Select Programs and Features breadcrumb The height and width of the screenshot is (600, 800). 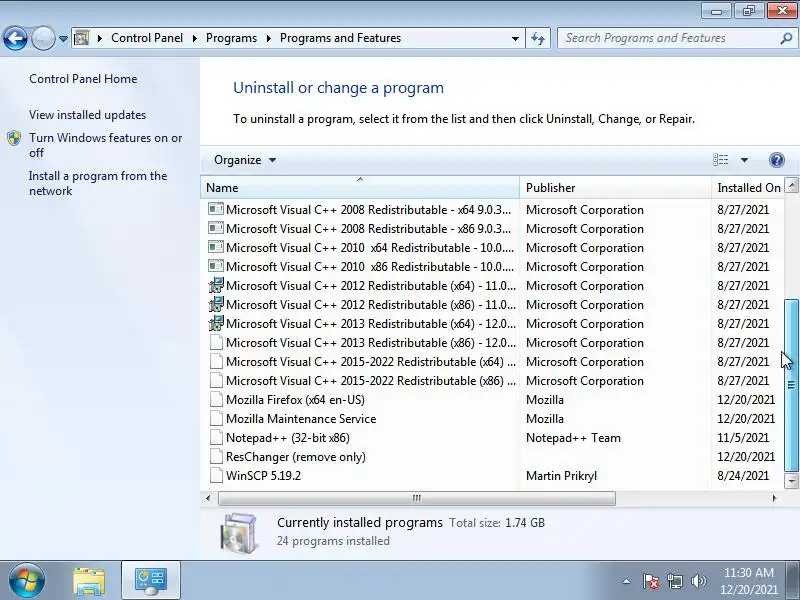point(340,38)
